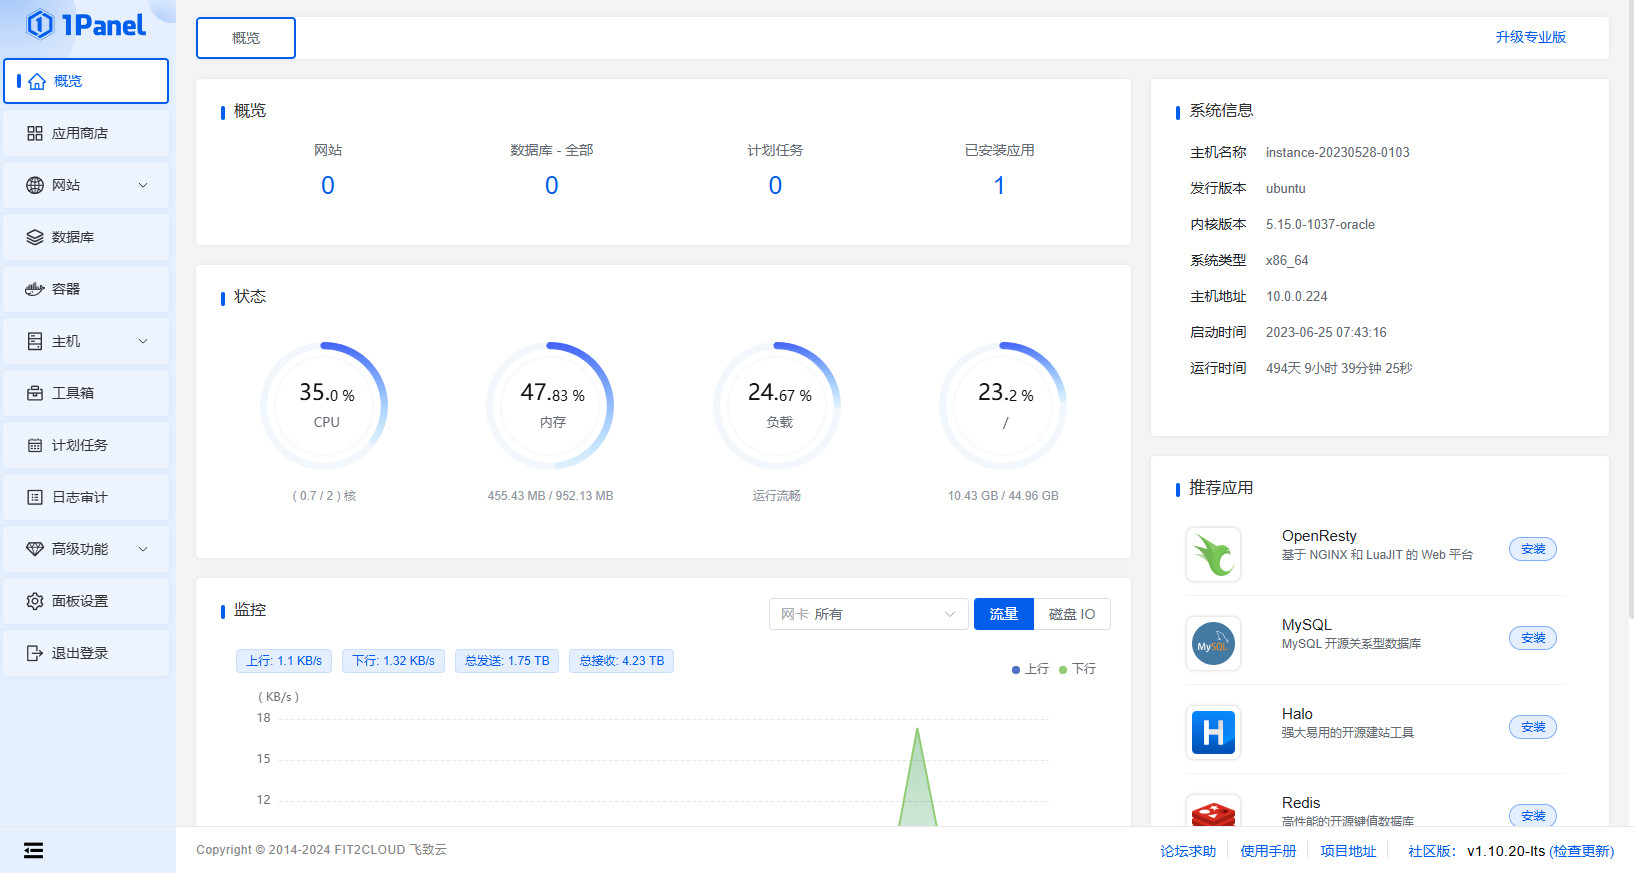Screen dimensions: 1634x873
Task: Click the 下行: 1.32 KB/s tag
Action: tap(393, 661)
